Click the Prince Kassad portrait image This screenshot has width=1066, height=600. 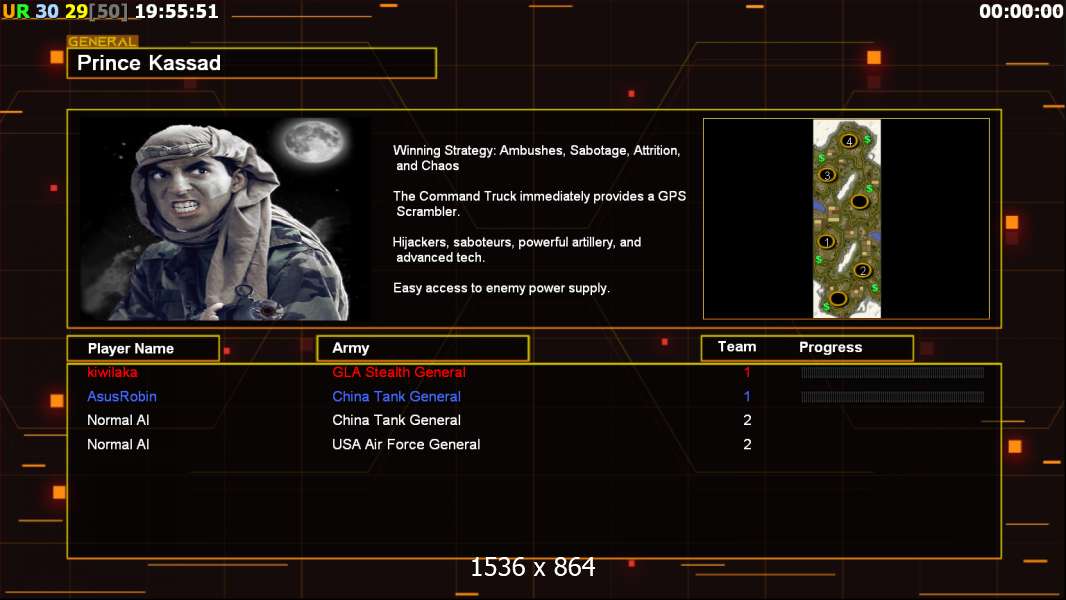224,218
